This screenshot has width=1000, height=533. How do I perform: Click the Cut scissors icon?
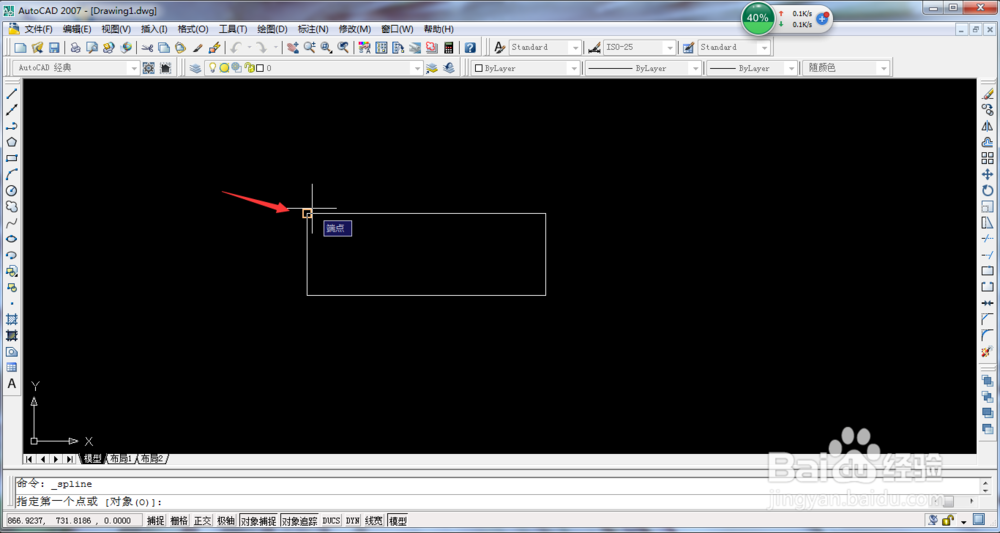[147, 47]
